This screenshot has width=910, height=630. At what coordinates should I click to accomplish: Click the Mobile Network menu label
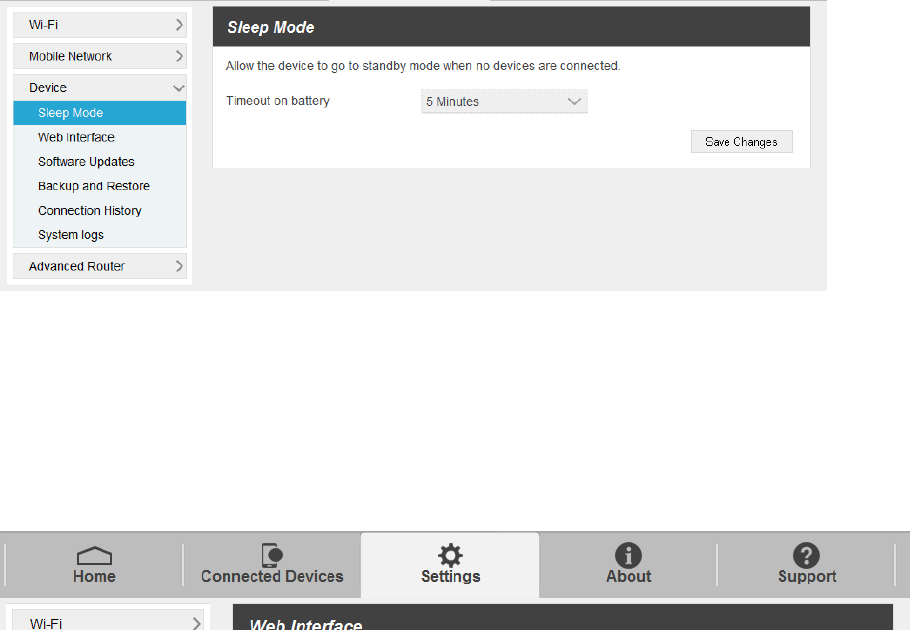click(70, 56)
